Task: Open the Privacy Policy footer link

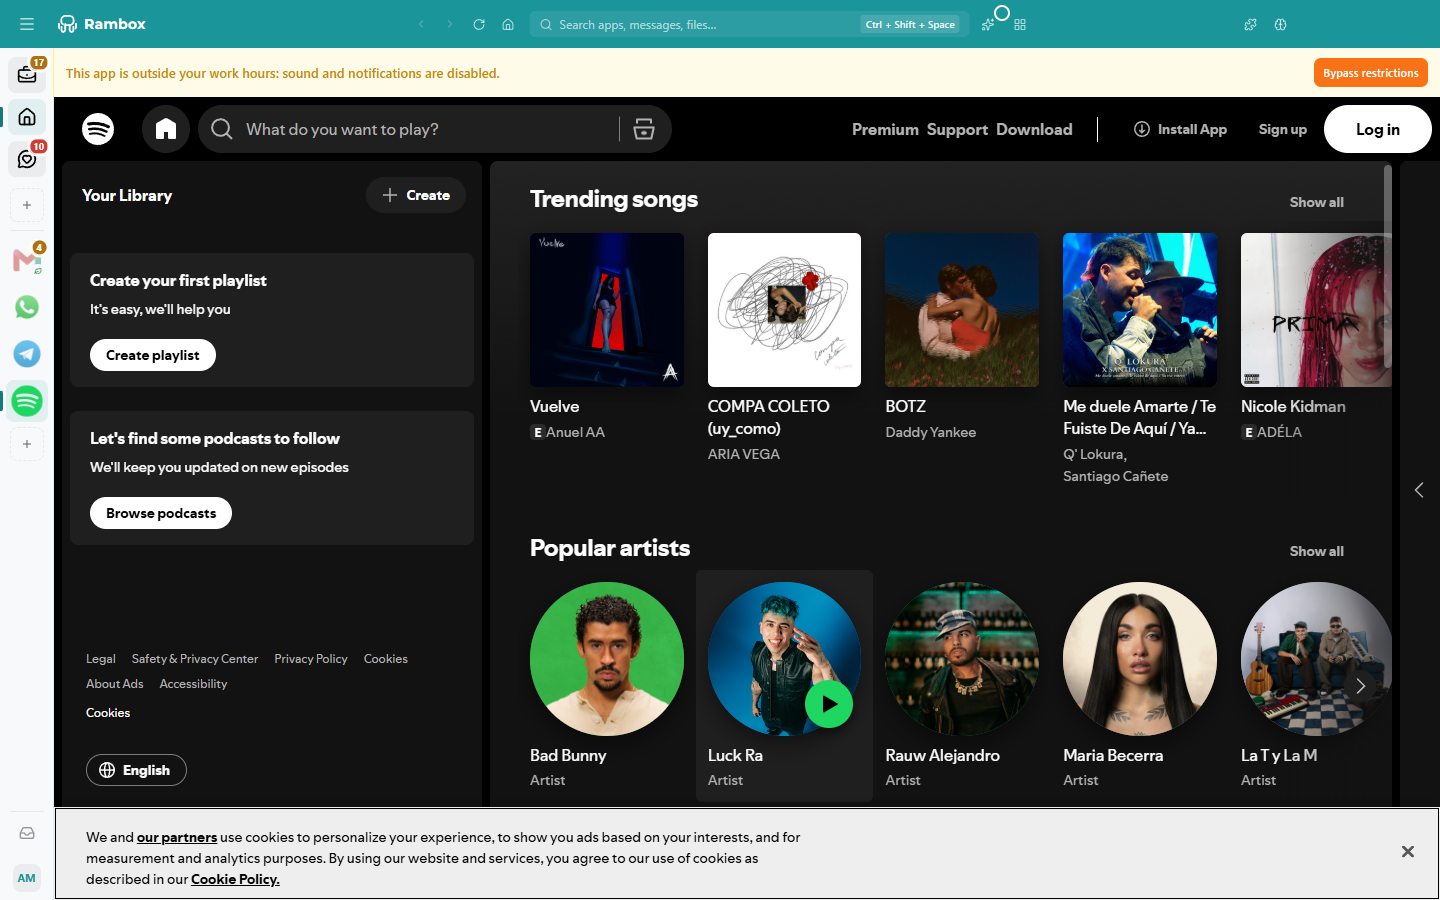Action: (311, 659)
